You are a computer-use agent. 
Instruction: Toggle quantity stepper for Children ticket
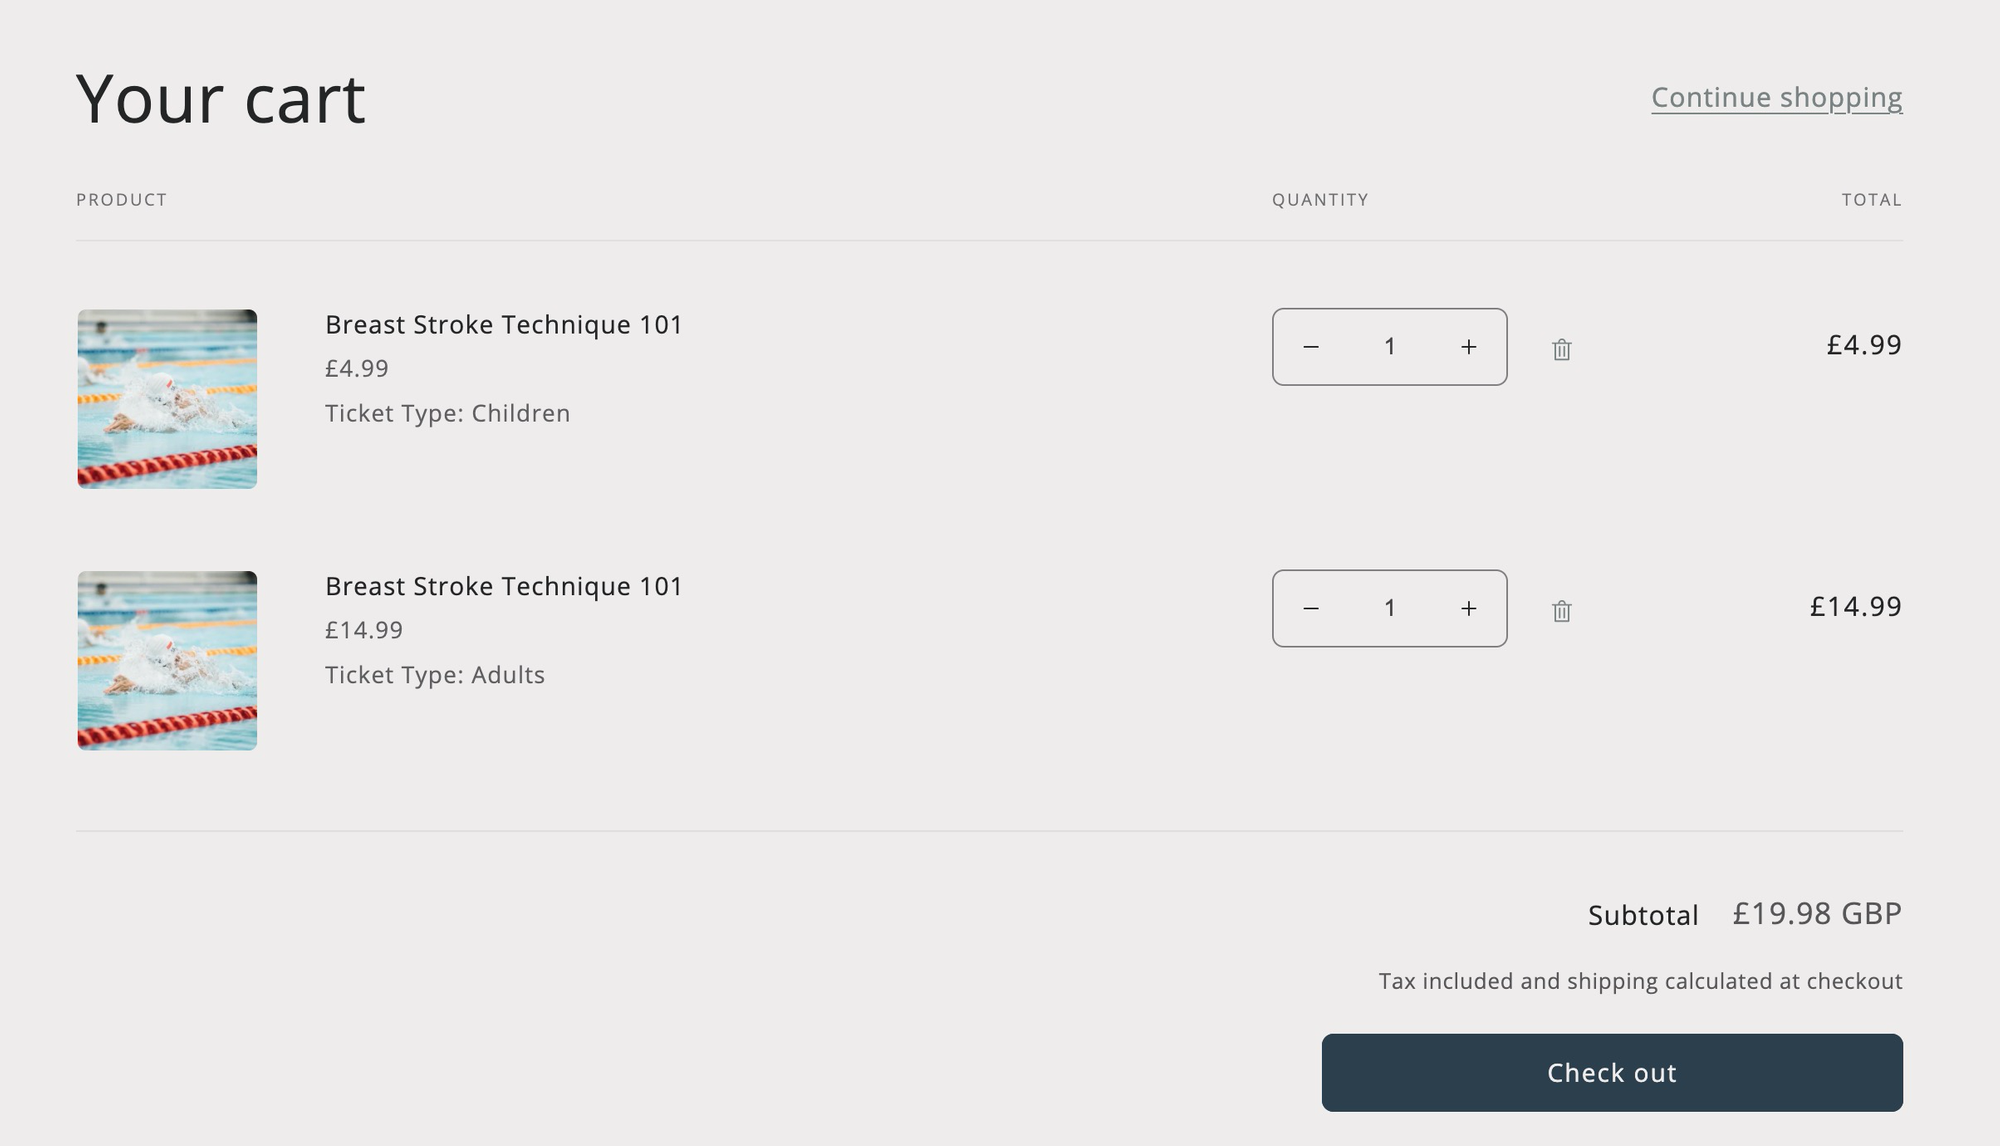1390,346
